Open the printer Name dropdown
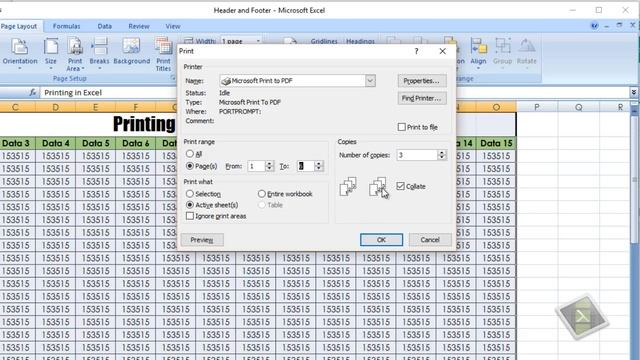This screenshot has height=360, width=640. [370, 81]
